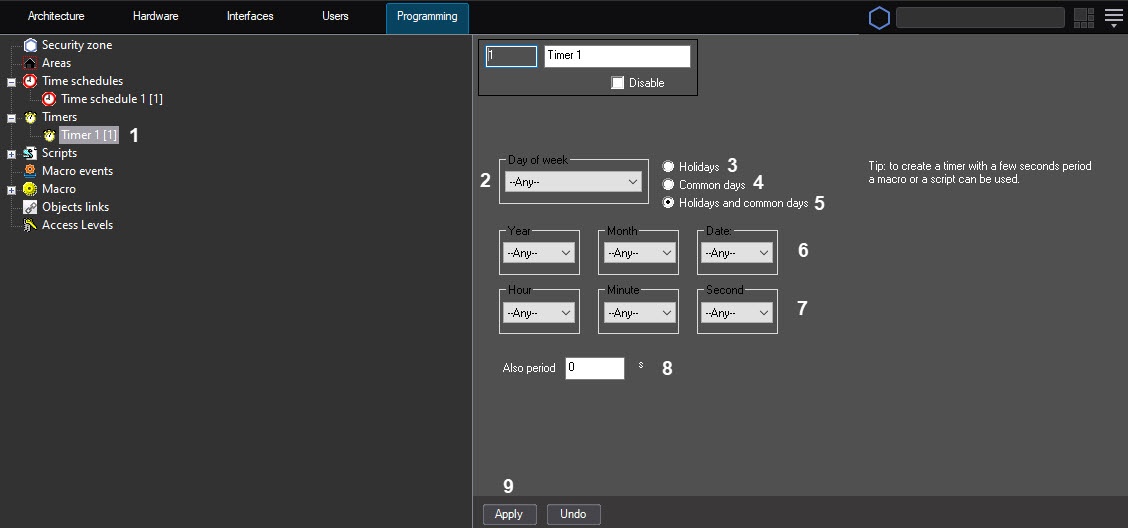Image resolution: width=1128 pixels, height=528 pixels.
Task: Open the Year dropdown
Action: click(x=539, y=253)
